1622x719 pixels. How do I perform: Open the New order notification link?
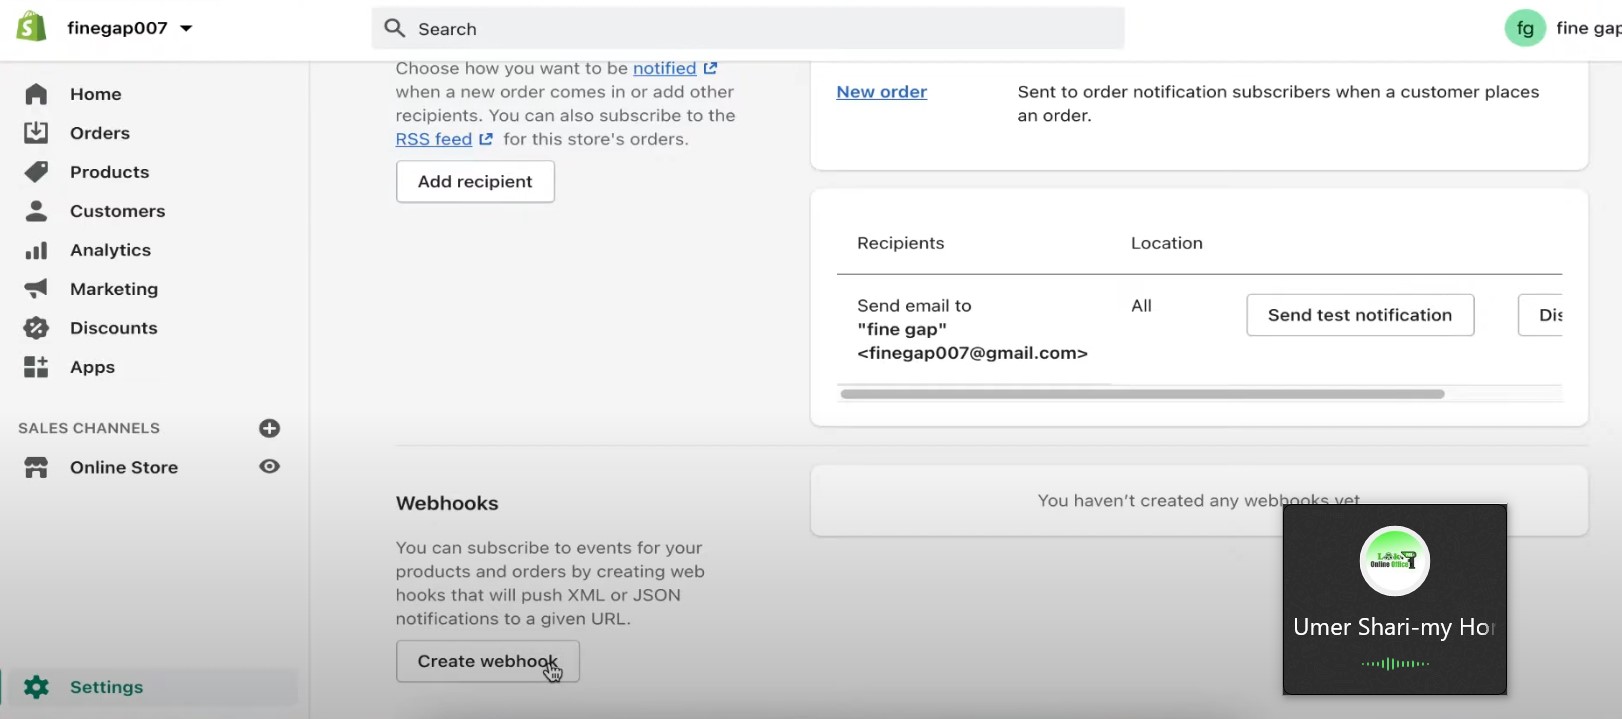coord(882,92)
